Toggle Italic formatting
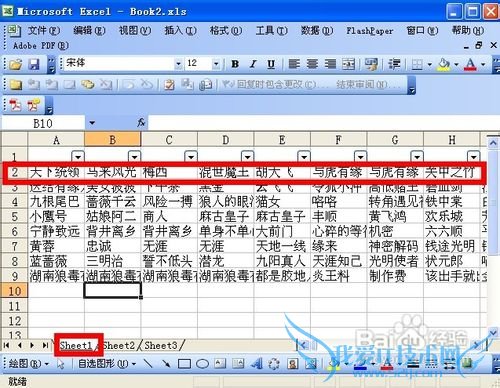This screenshot has width=500, height=388. [x=253, y=64]
